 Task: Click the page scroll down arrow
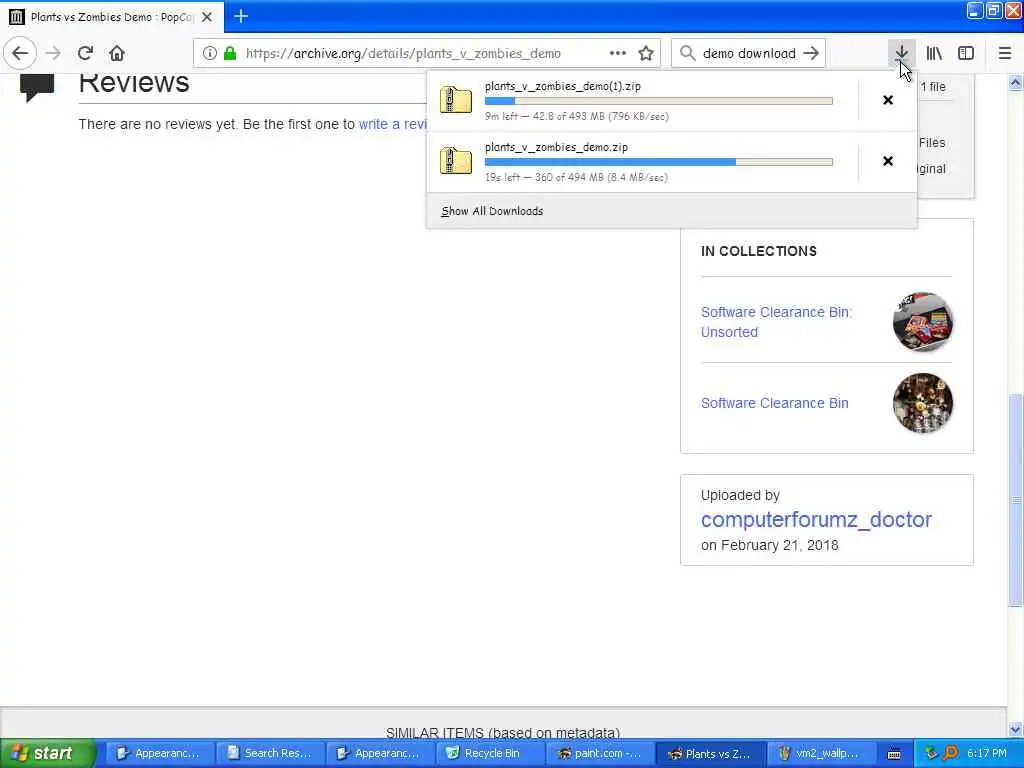[1015, 729]
